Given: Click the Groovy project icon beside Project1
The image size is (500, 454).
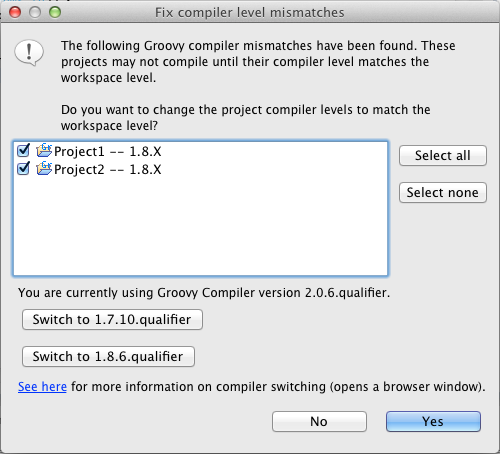Looking at the screenshot, I should point(44,151).
